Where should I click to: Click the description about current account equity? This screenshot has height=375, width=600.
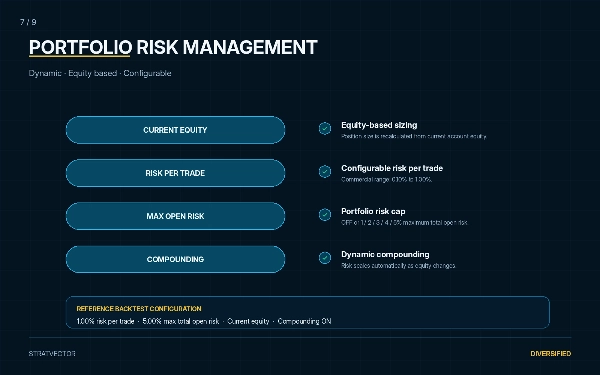point(414,136)
